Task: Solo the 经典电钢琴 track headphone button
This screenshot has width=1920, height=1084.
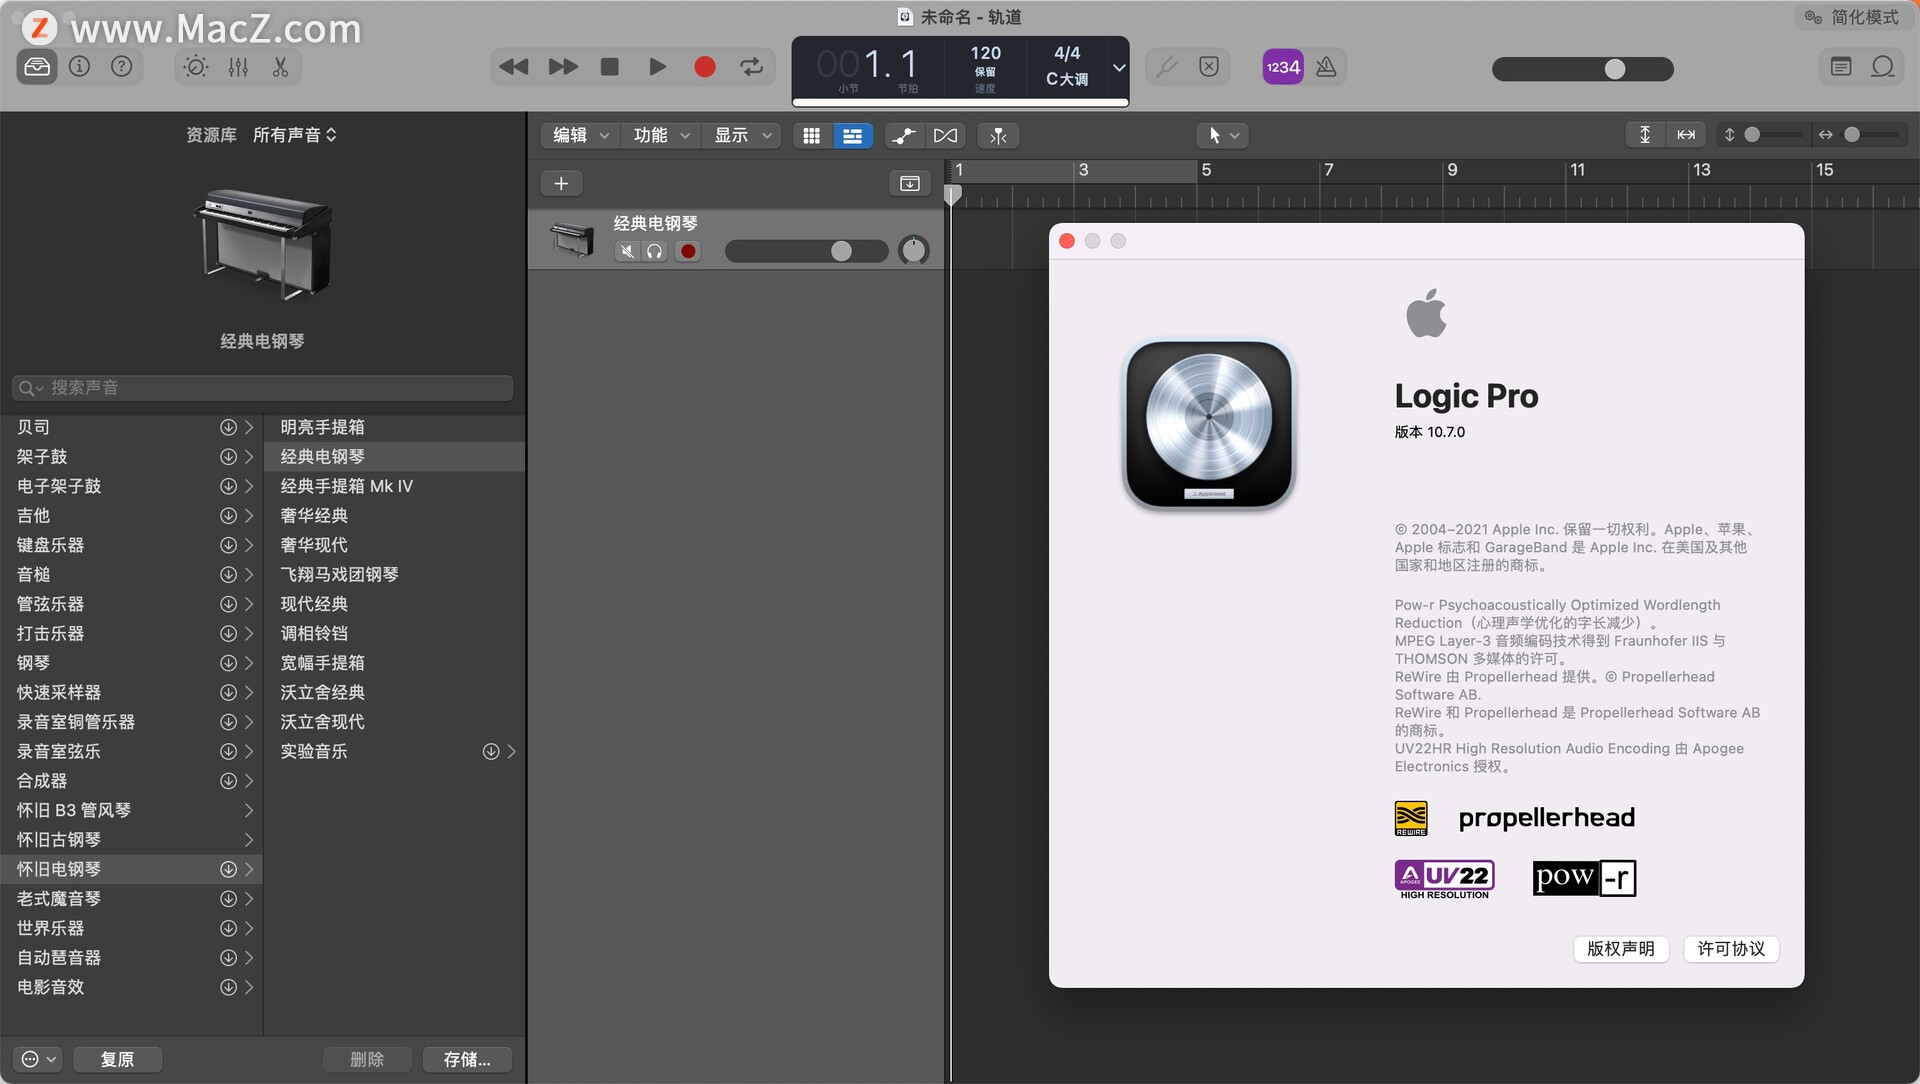Action: pyautogui.click(x=655, y=251)
